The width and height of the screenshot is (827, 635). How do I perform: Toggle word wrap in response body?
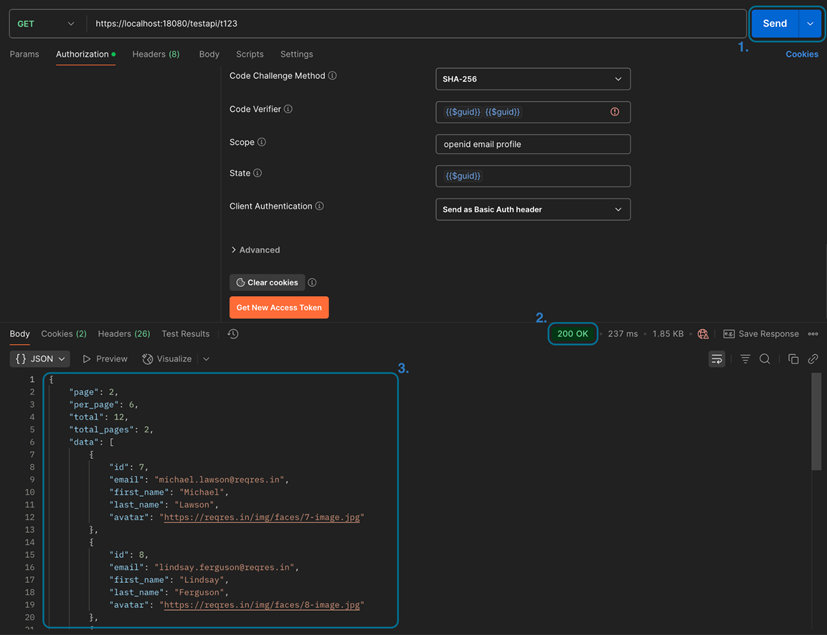click(717, 359)
